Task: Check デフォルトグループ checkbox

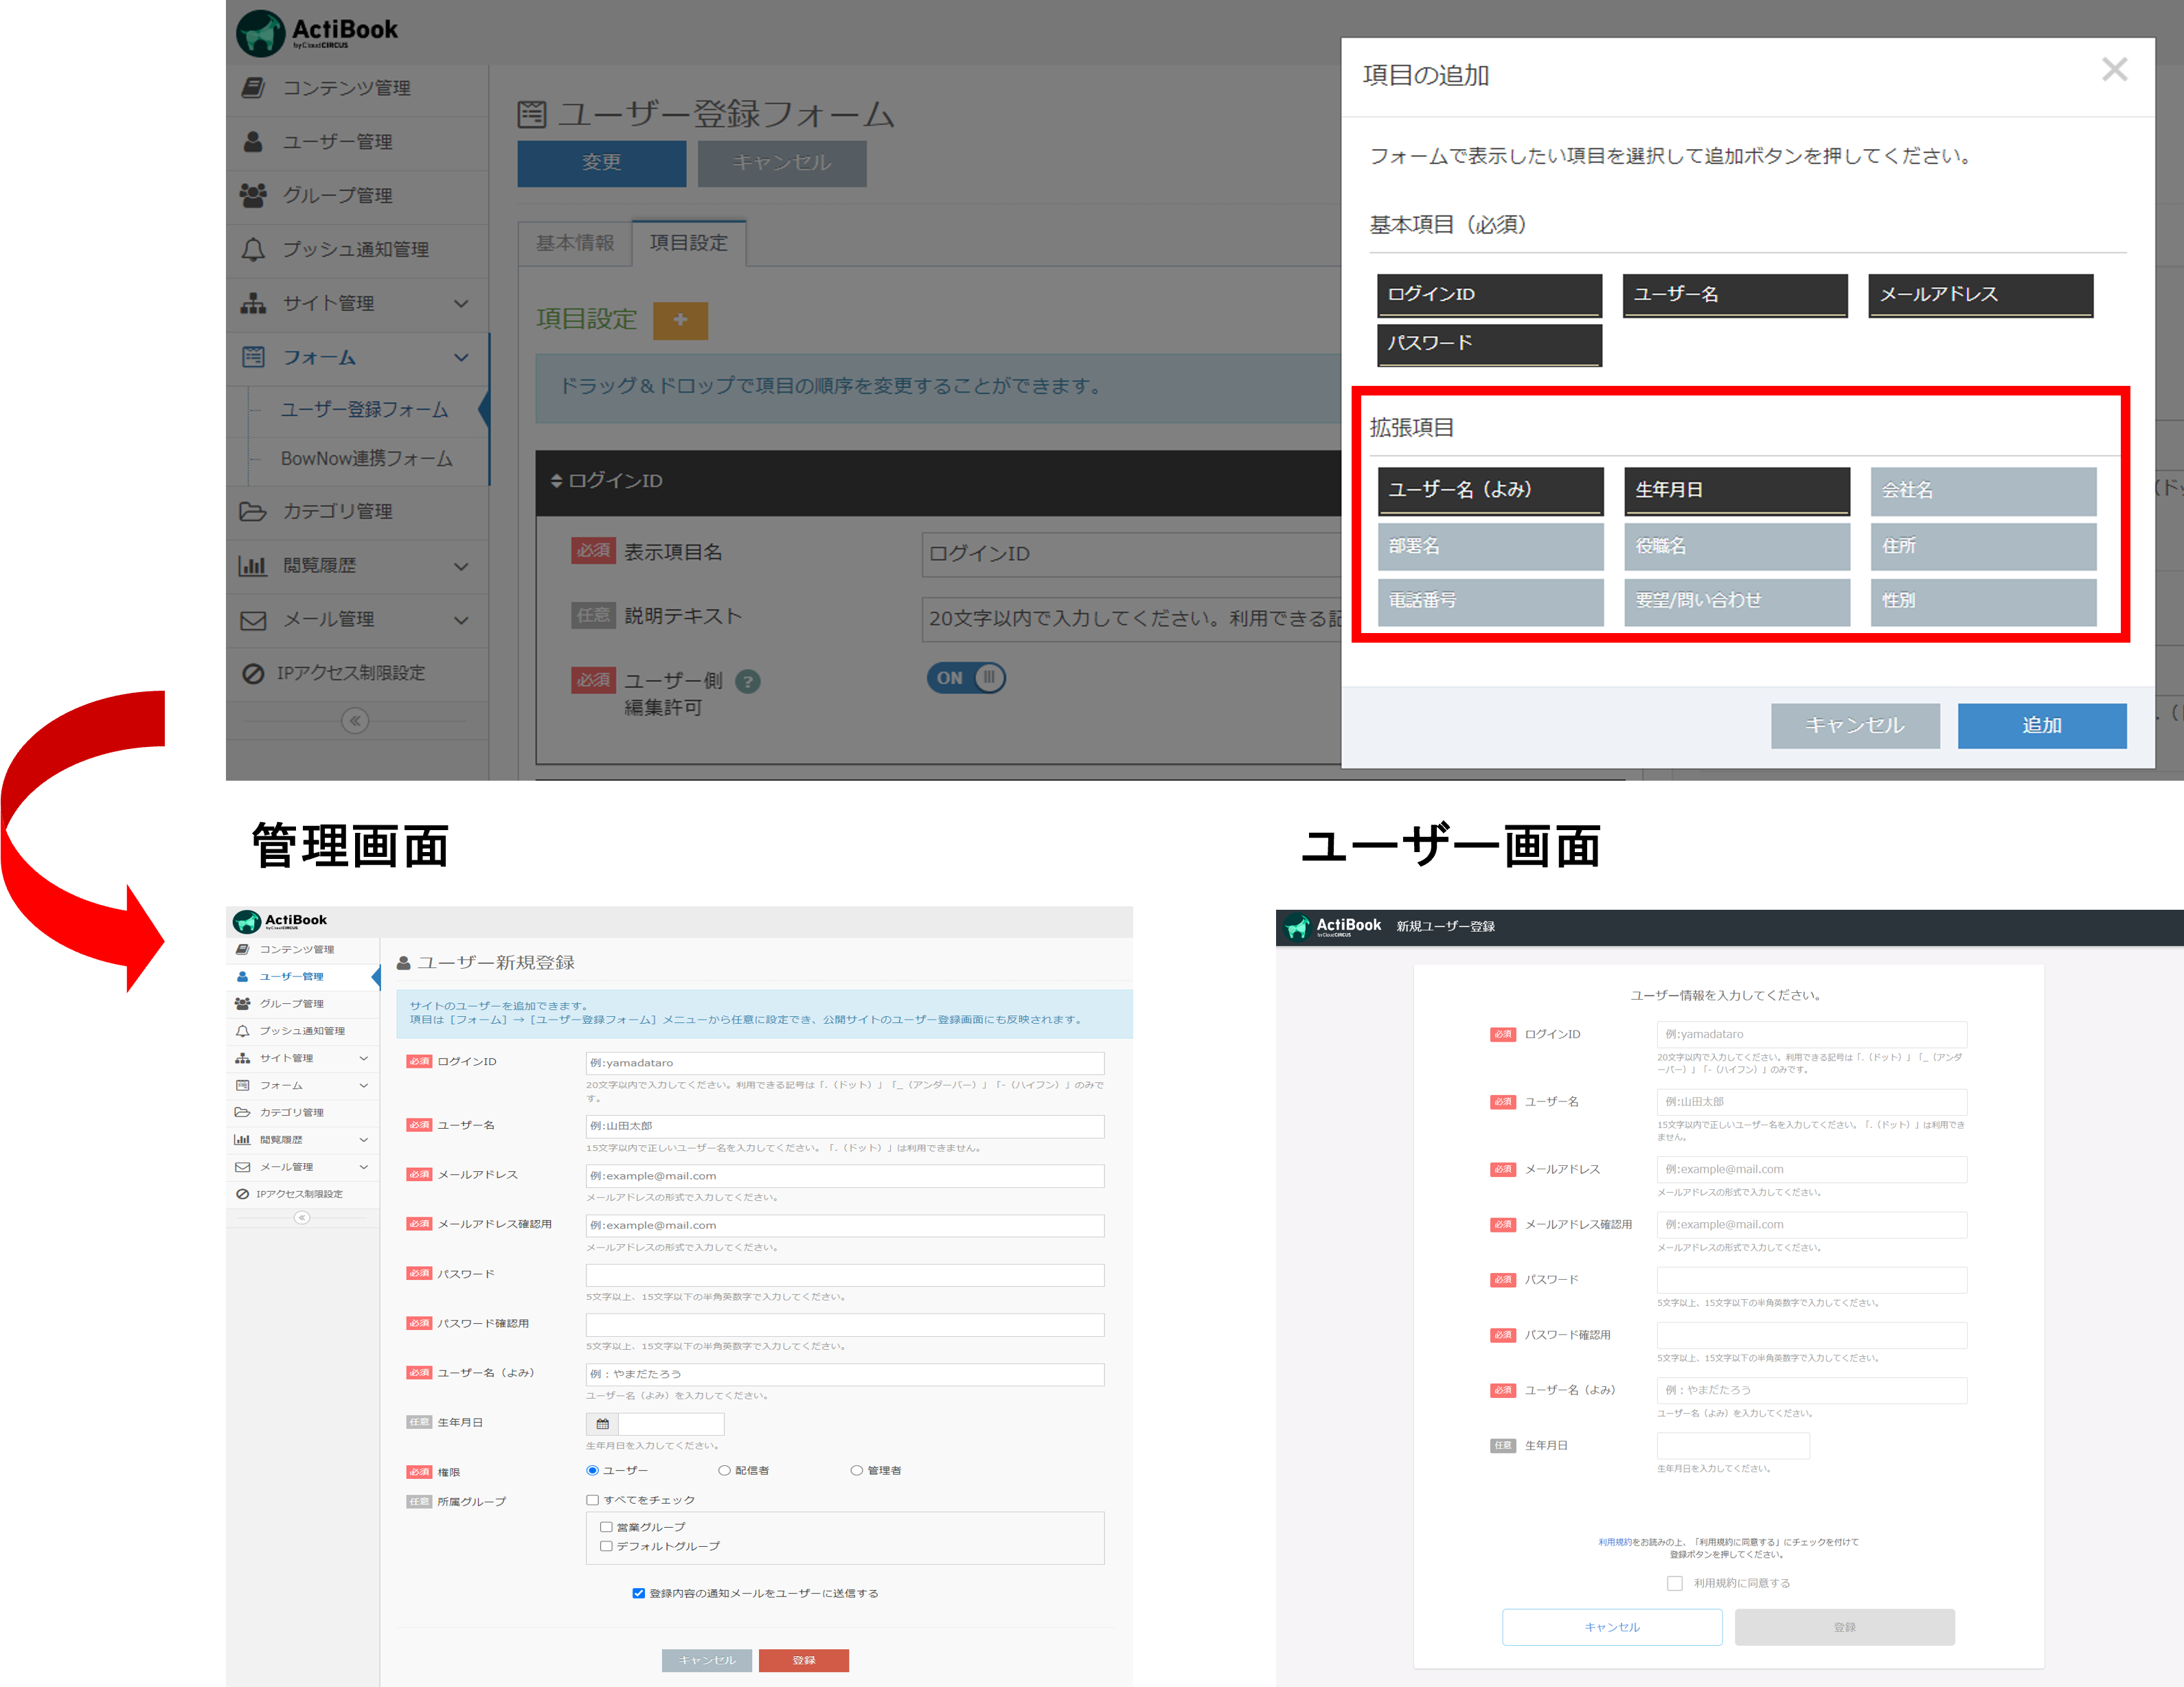Action: (606, 1545)
